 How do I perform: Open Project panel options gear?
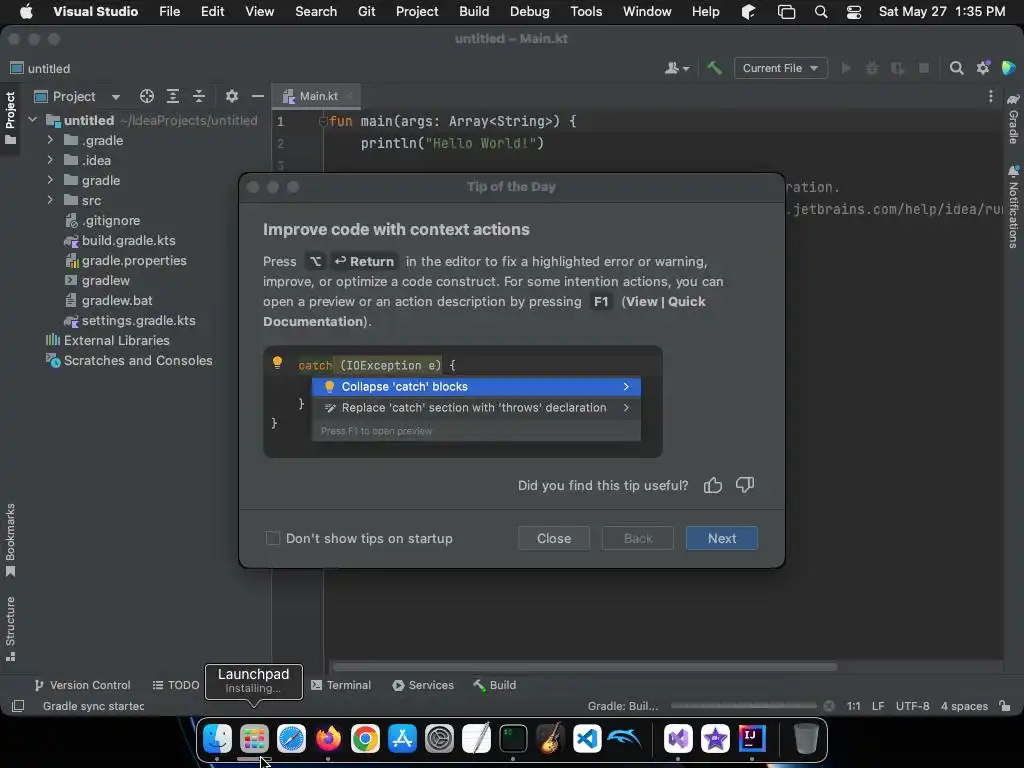(232, 97)
